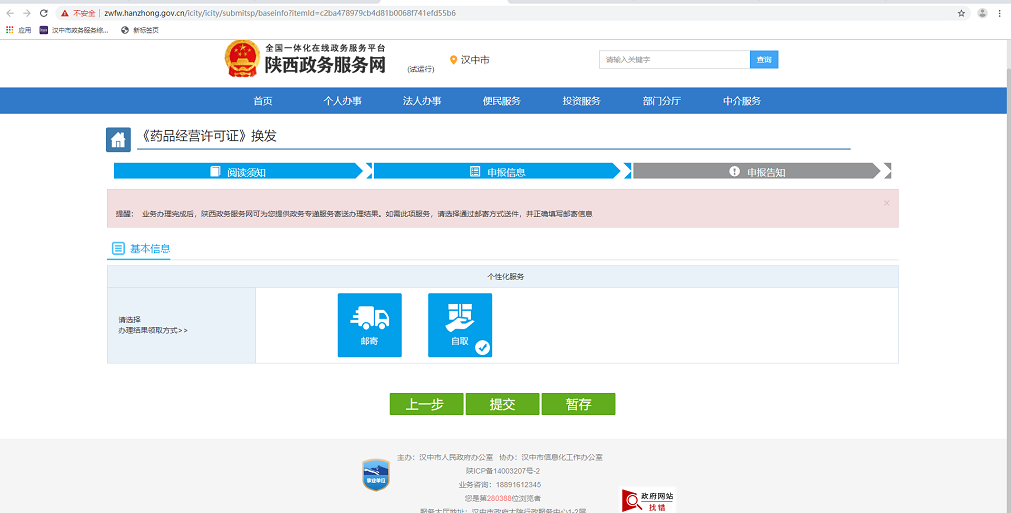Click the keyword search input field

point(674,60)
